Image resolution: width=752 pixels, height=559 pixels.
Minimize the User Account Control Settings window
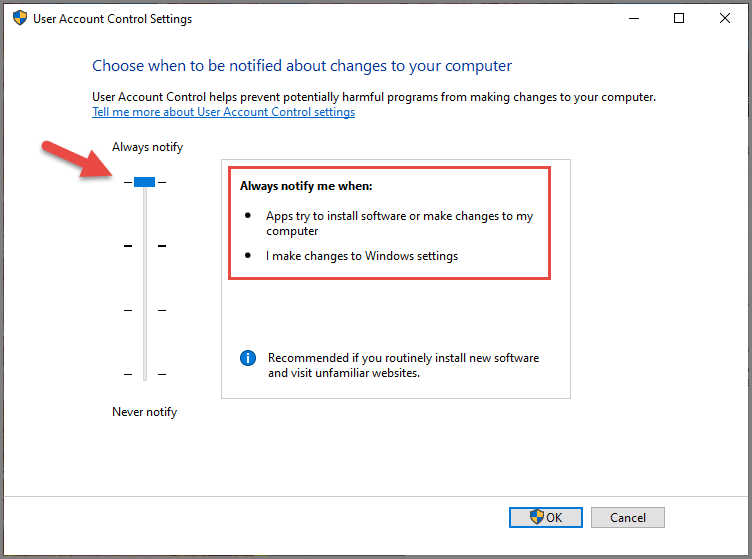(x=634, y=18)
